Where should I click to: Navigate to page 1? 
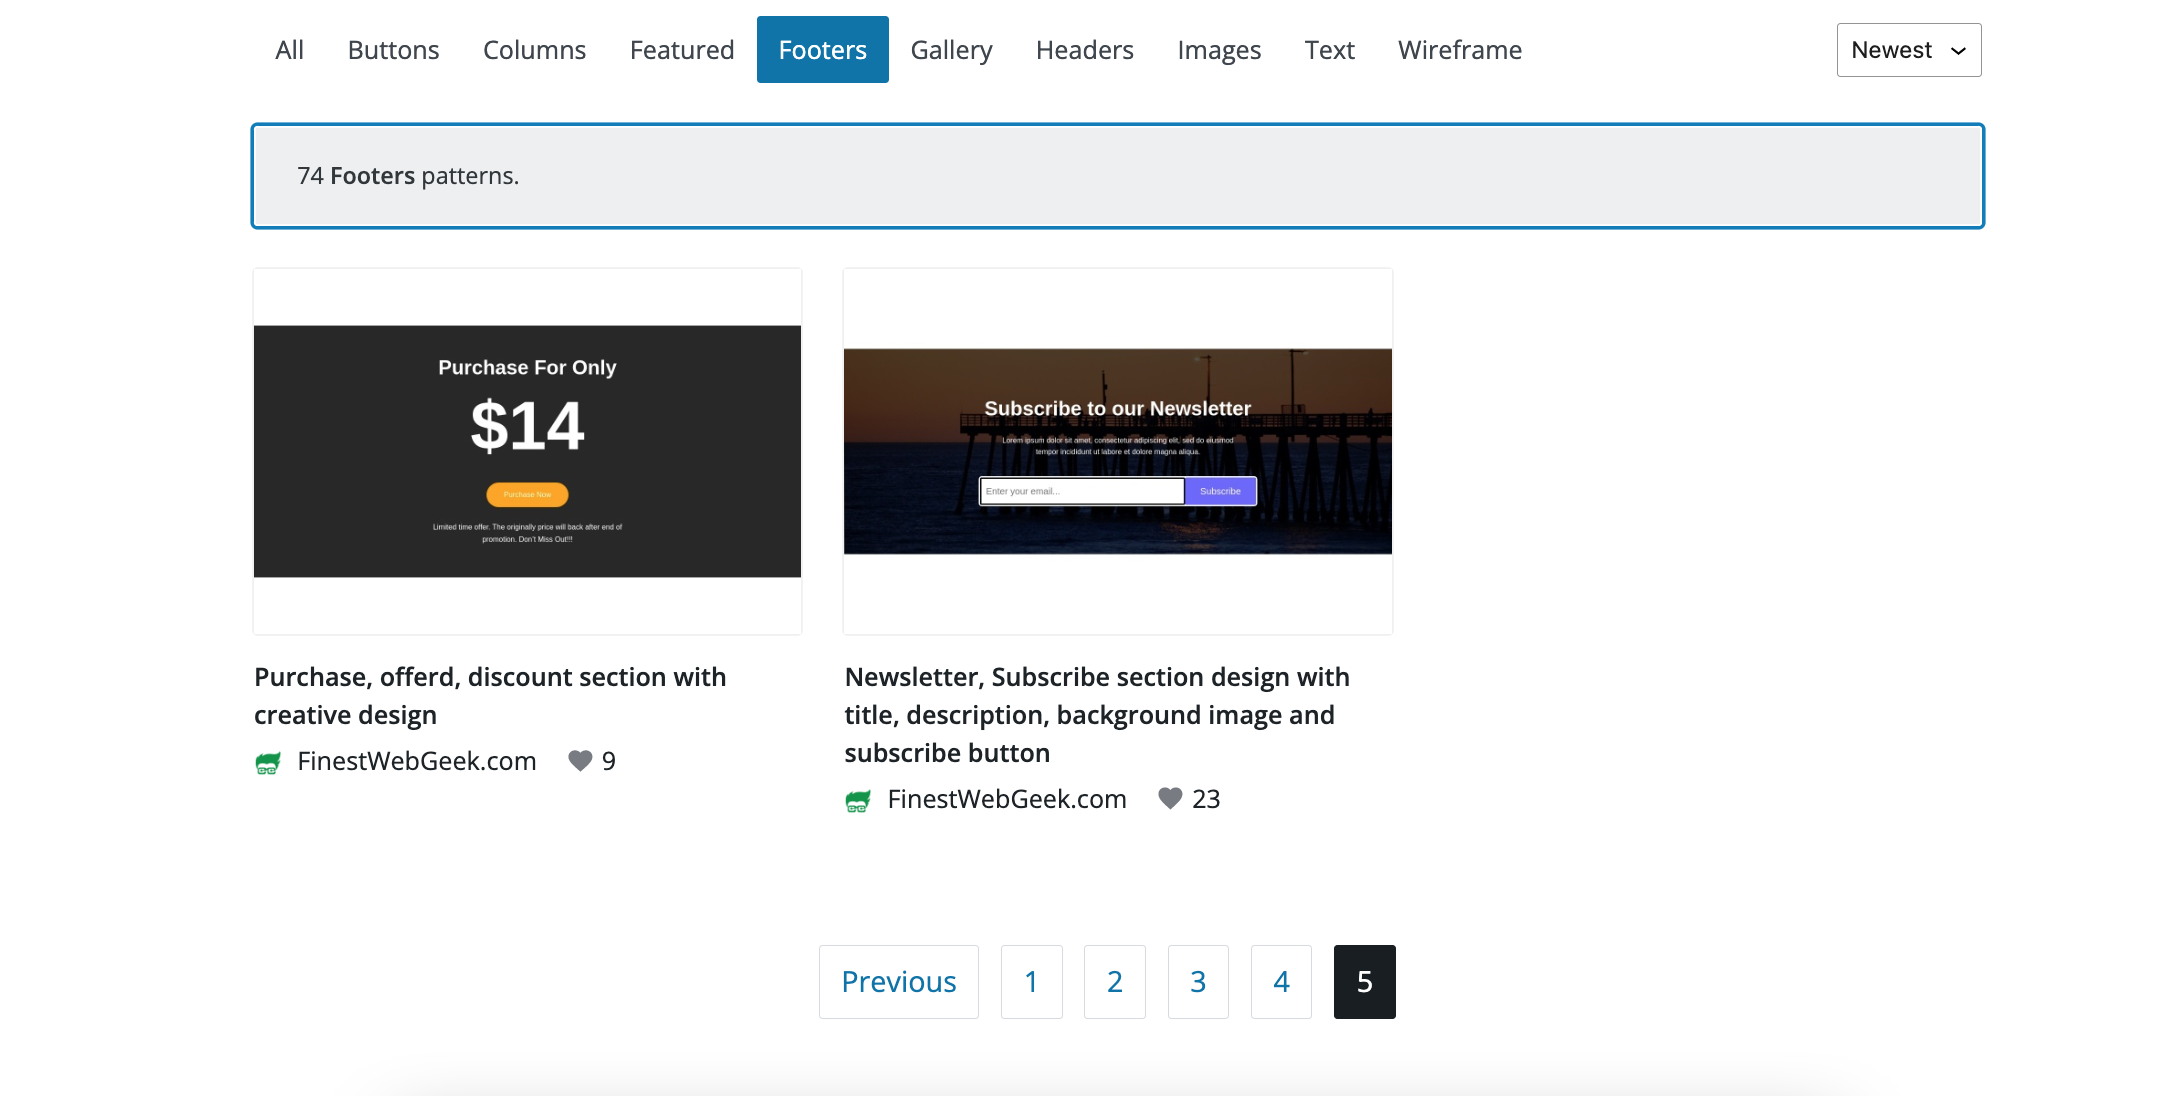point(1030,980)
